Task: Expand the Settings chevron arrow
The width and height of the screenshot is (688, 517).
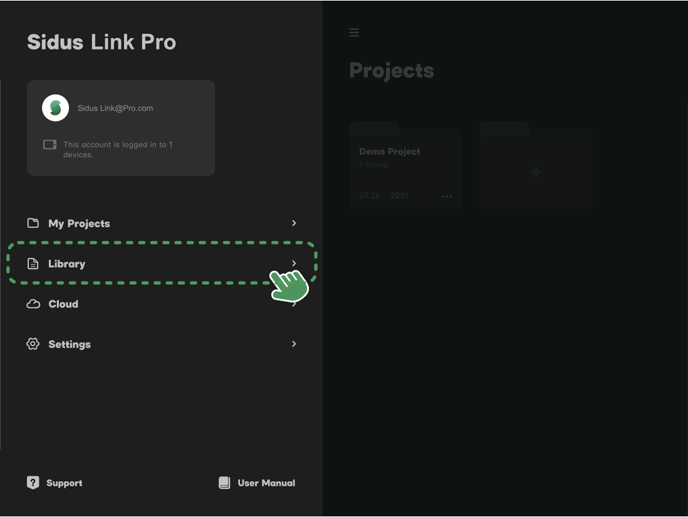Action: click(x=294, y=344)
